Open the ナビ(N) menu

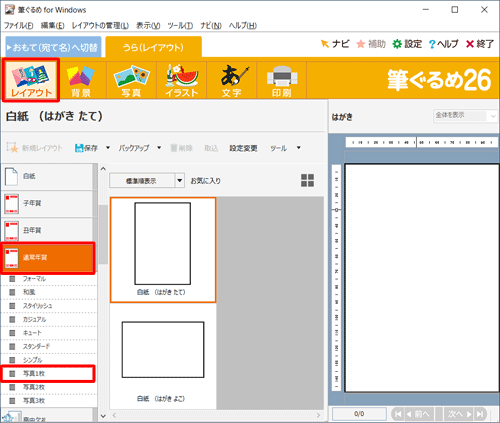click(x=211, y=25)
